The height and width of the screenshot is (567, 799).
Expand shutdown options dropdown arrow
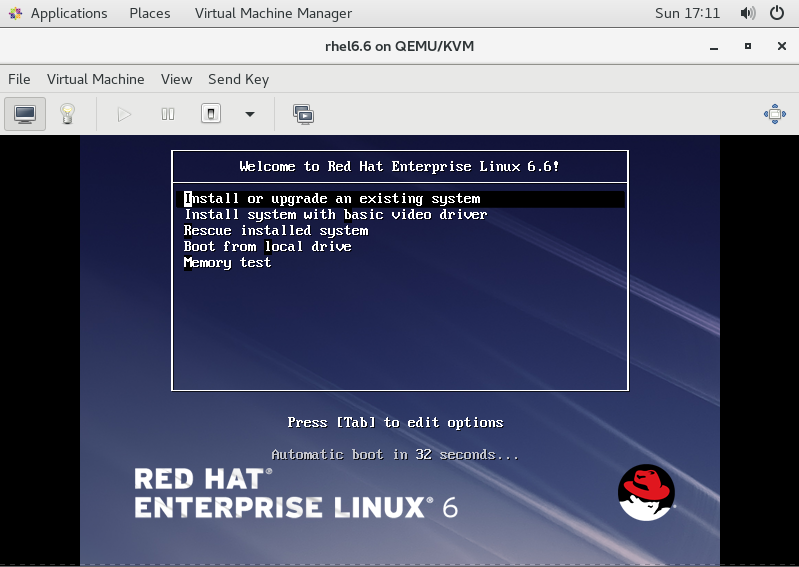[x=250, y=114]
